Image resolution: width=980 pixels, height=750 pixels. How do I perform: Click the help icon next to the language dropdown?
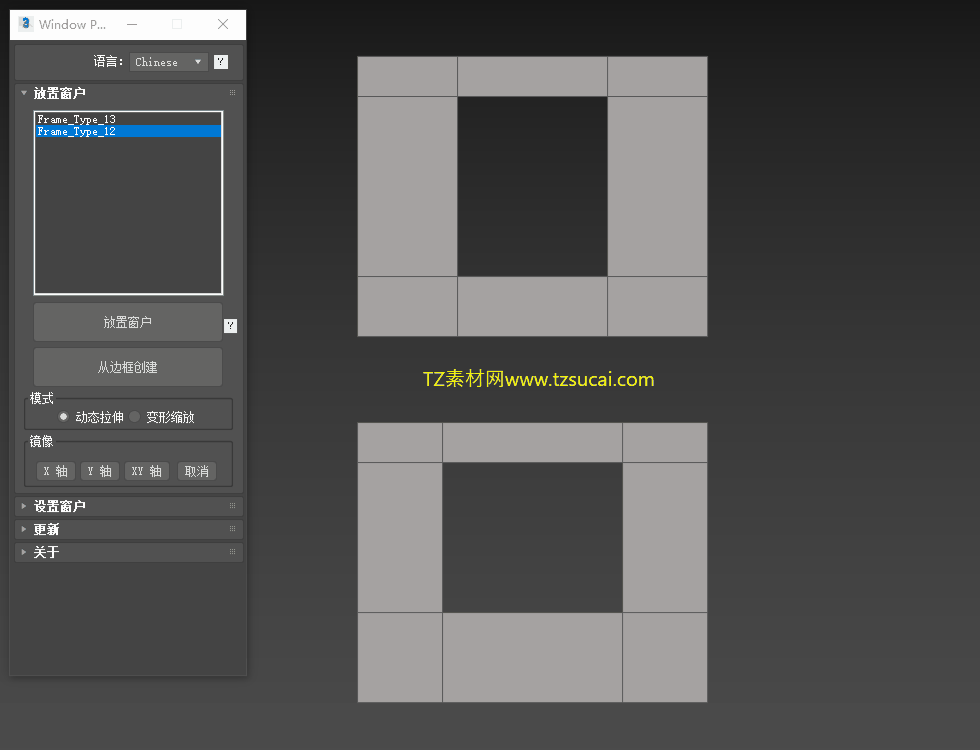221,62
